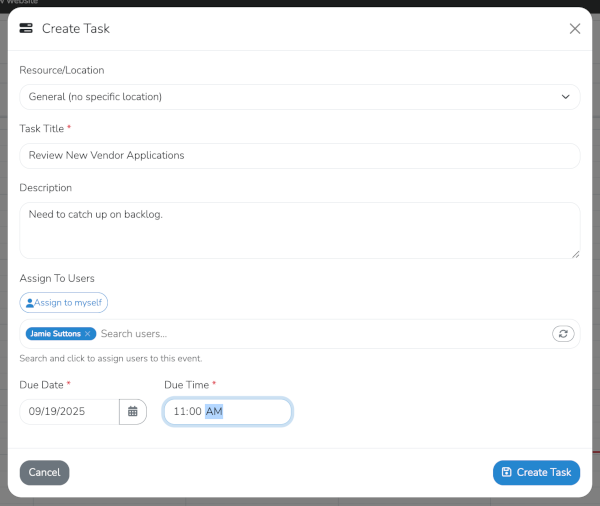Grab the Description resize handle
Screen dimensions: 600x506
click(x=575, y=254)
